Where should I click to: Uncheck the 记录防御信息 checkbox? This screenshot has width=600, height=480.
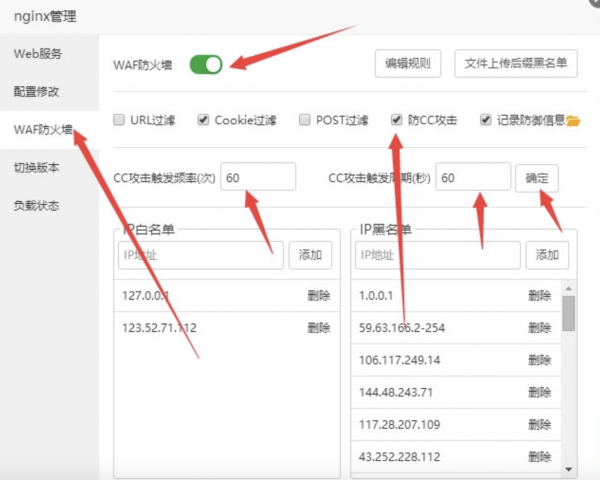(486, 120)
